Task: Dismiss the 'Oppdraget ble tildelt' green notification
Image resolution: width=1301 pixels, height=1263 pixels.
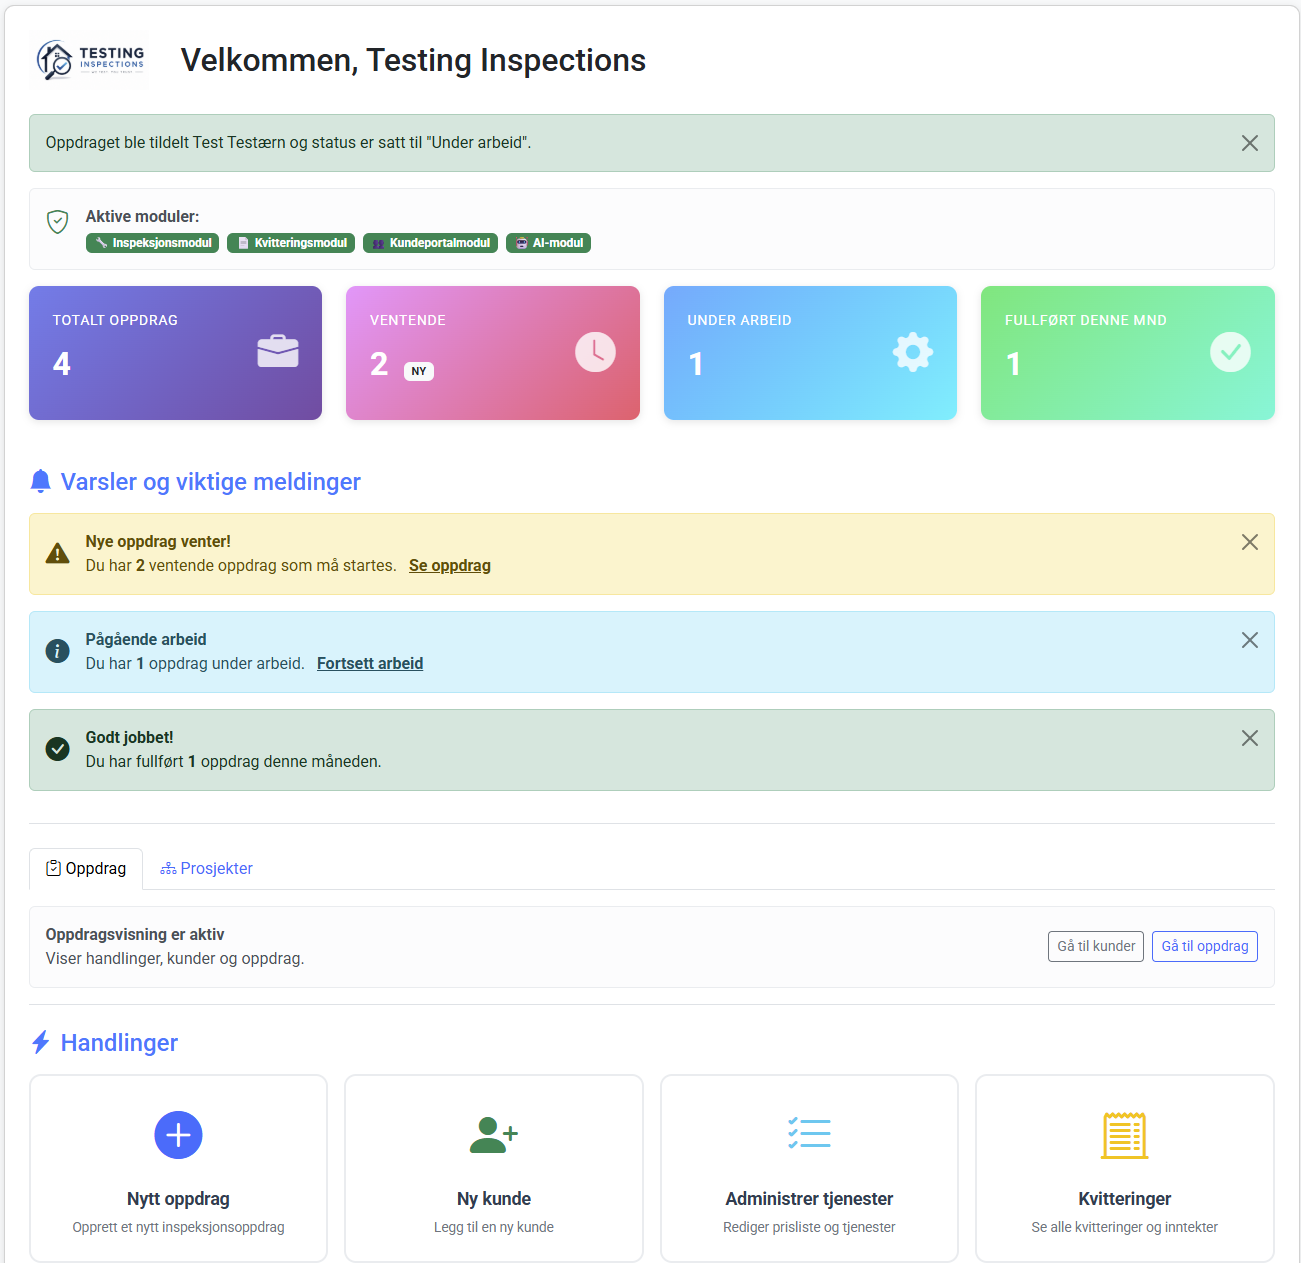Action: [1249, 143]
